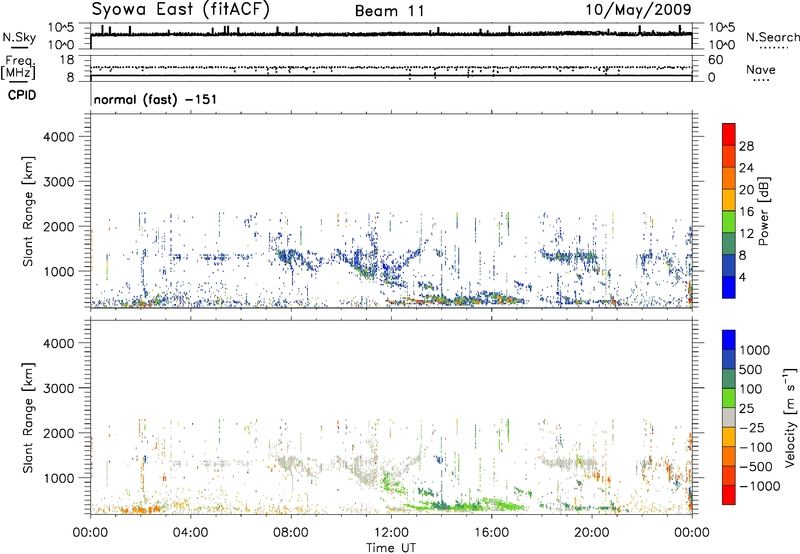
Task: Click the 'Velocity [m s-1]' colorbar label
Action: pos(790,418)
